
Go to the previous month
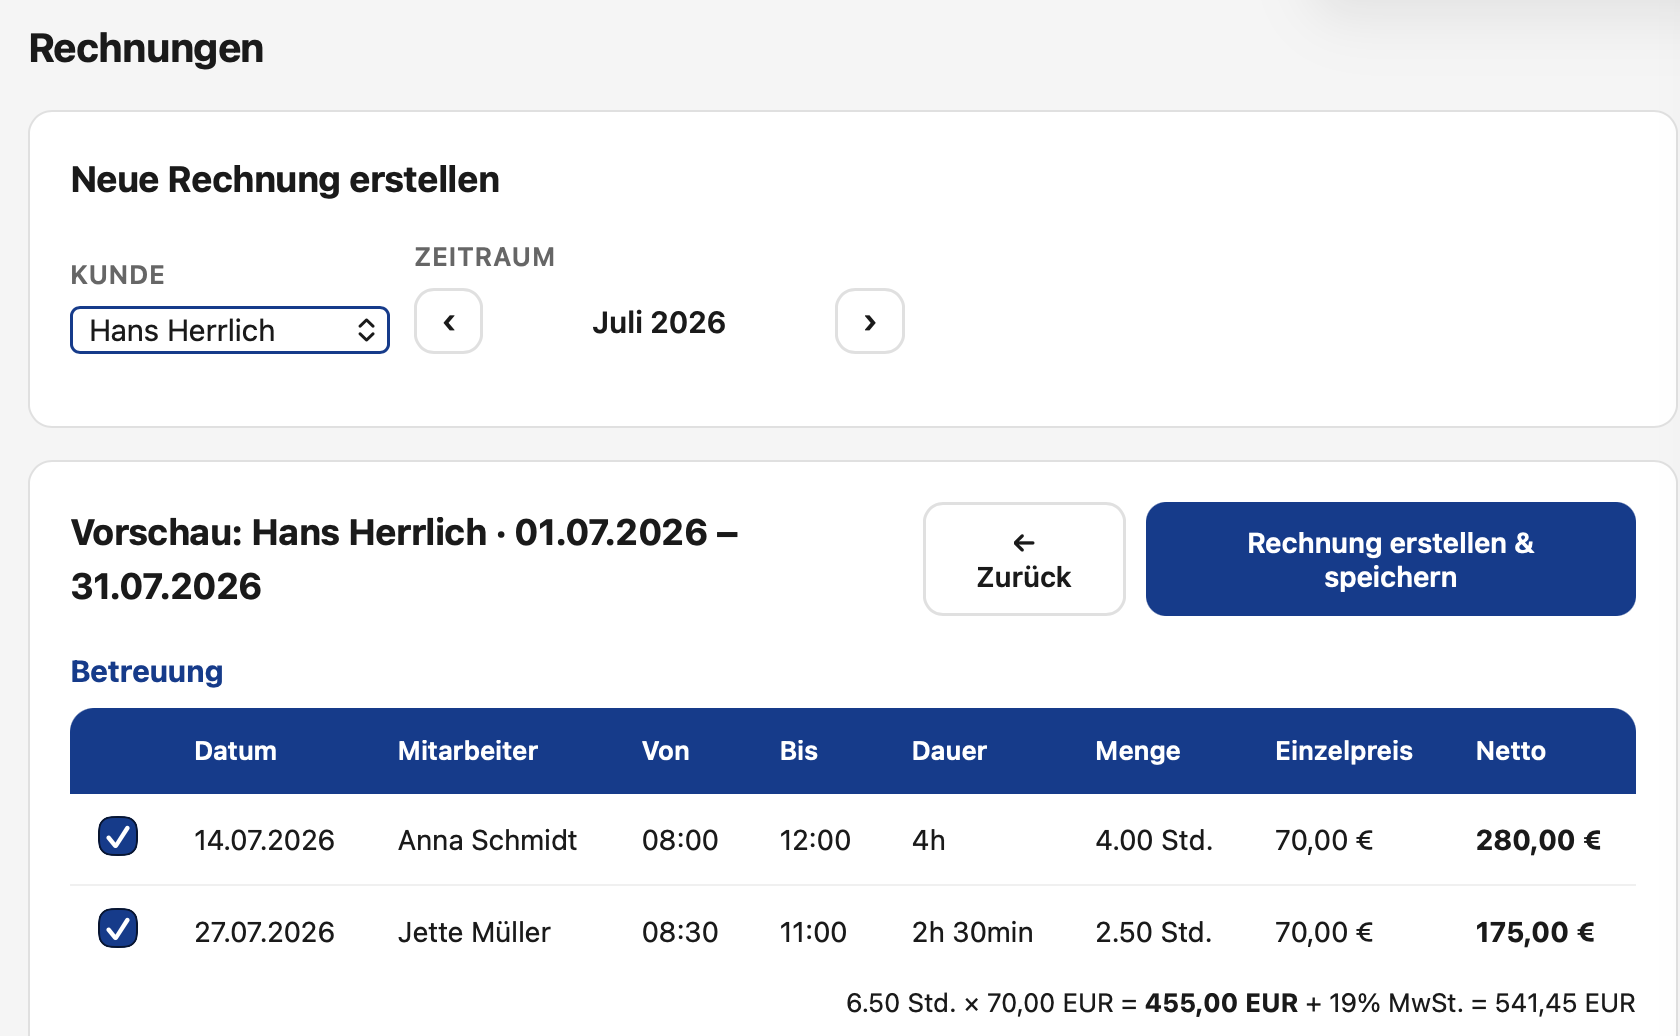pyautogui.click(x=448, y=321)
